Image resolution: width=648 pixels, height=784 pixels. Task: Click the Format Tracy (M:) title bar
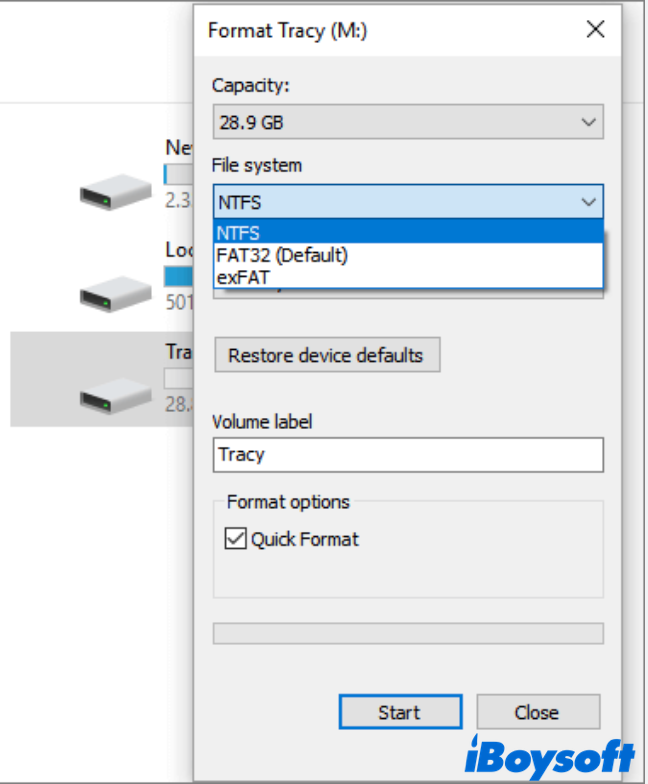[x=380, y=30]
